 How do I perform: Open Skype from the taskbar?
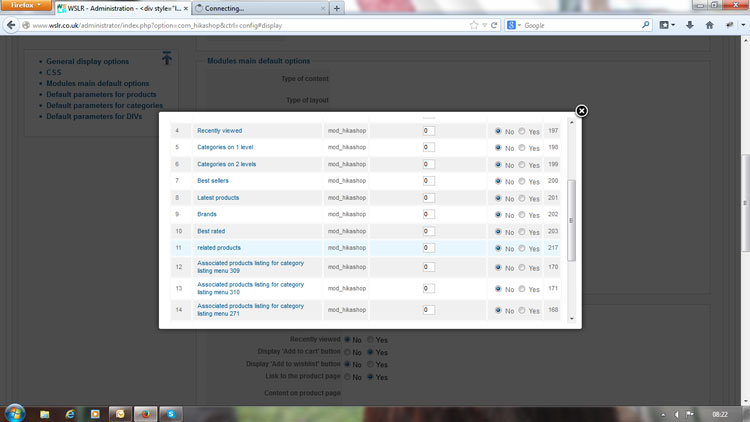[x=171, y=414]
